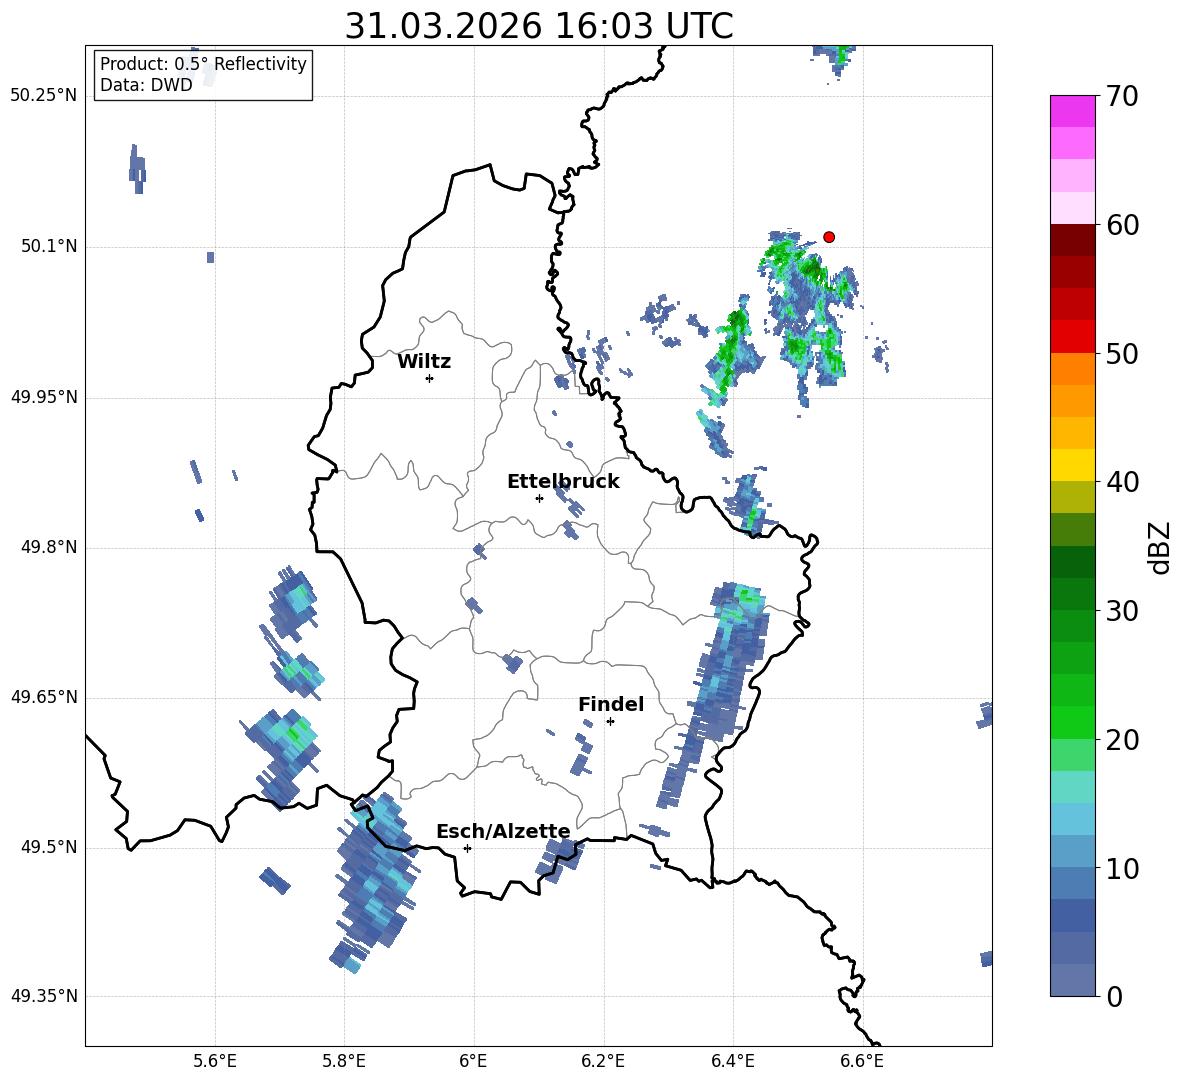Click the colorbar tick label 30

click(1122, 611)
